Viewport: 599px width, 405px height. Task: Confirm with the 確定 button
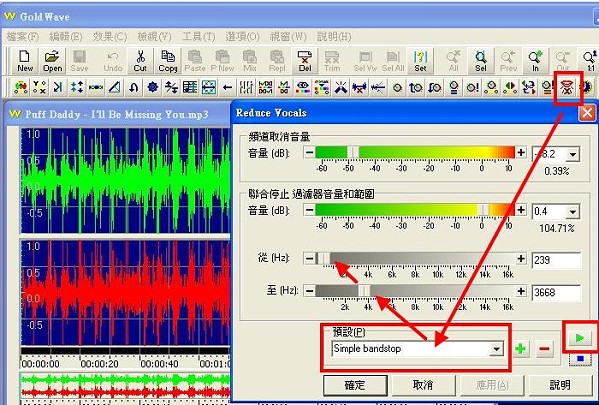(355, 385)
